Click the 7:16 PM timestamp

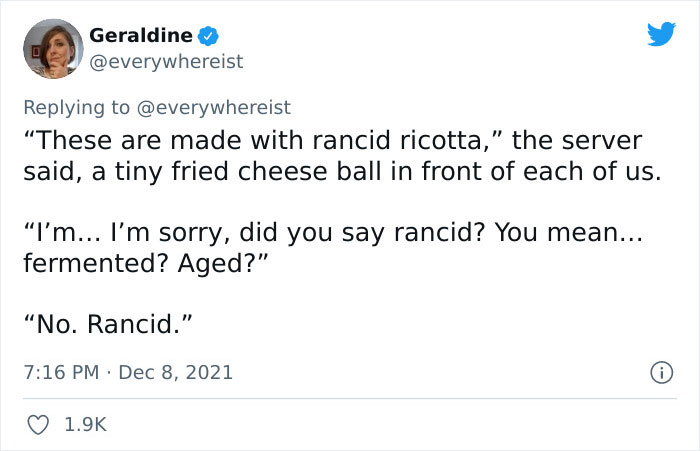pos(60,373)
